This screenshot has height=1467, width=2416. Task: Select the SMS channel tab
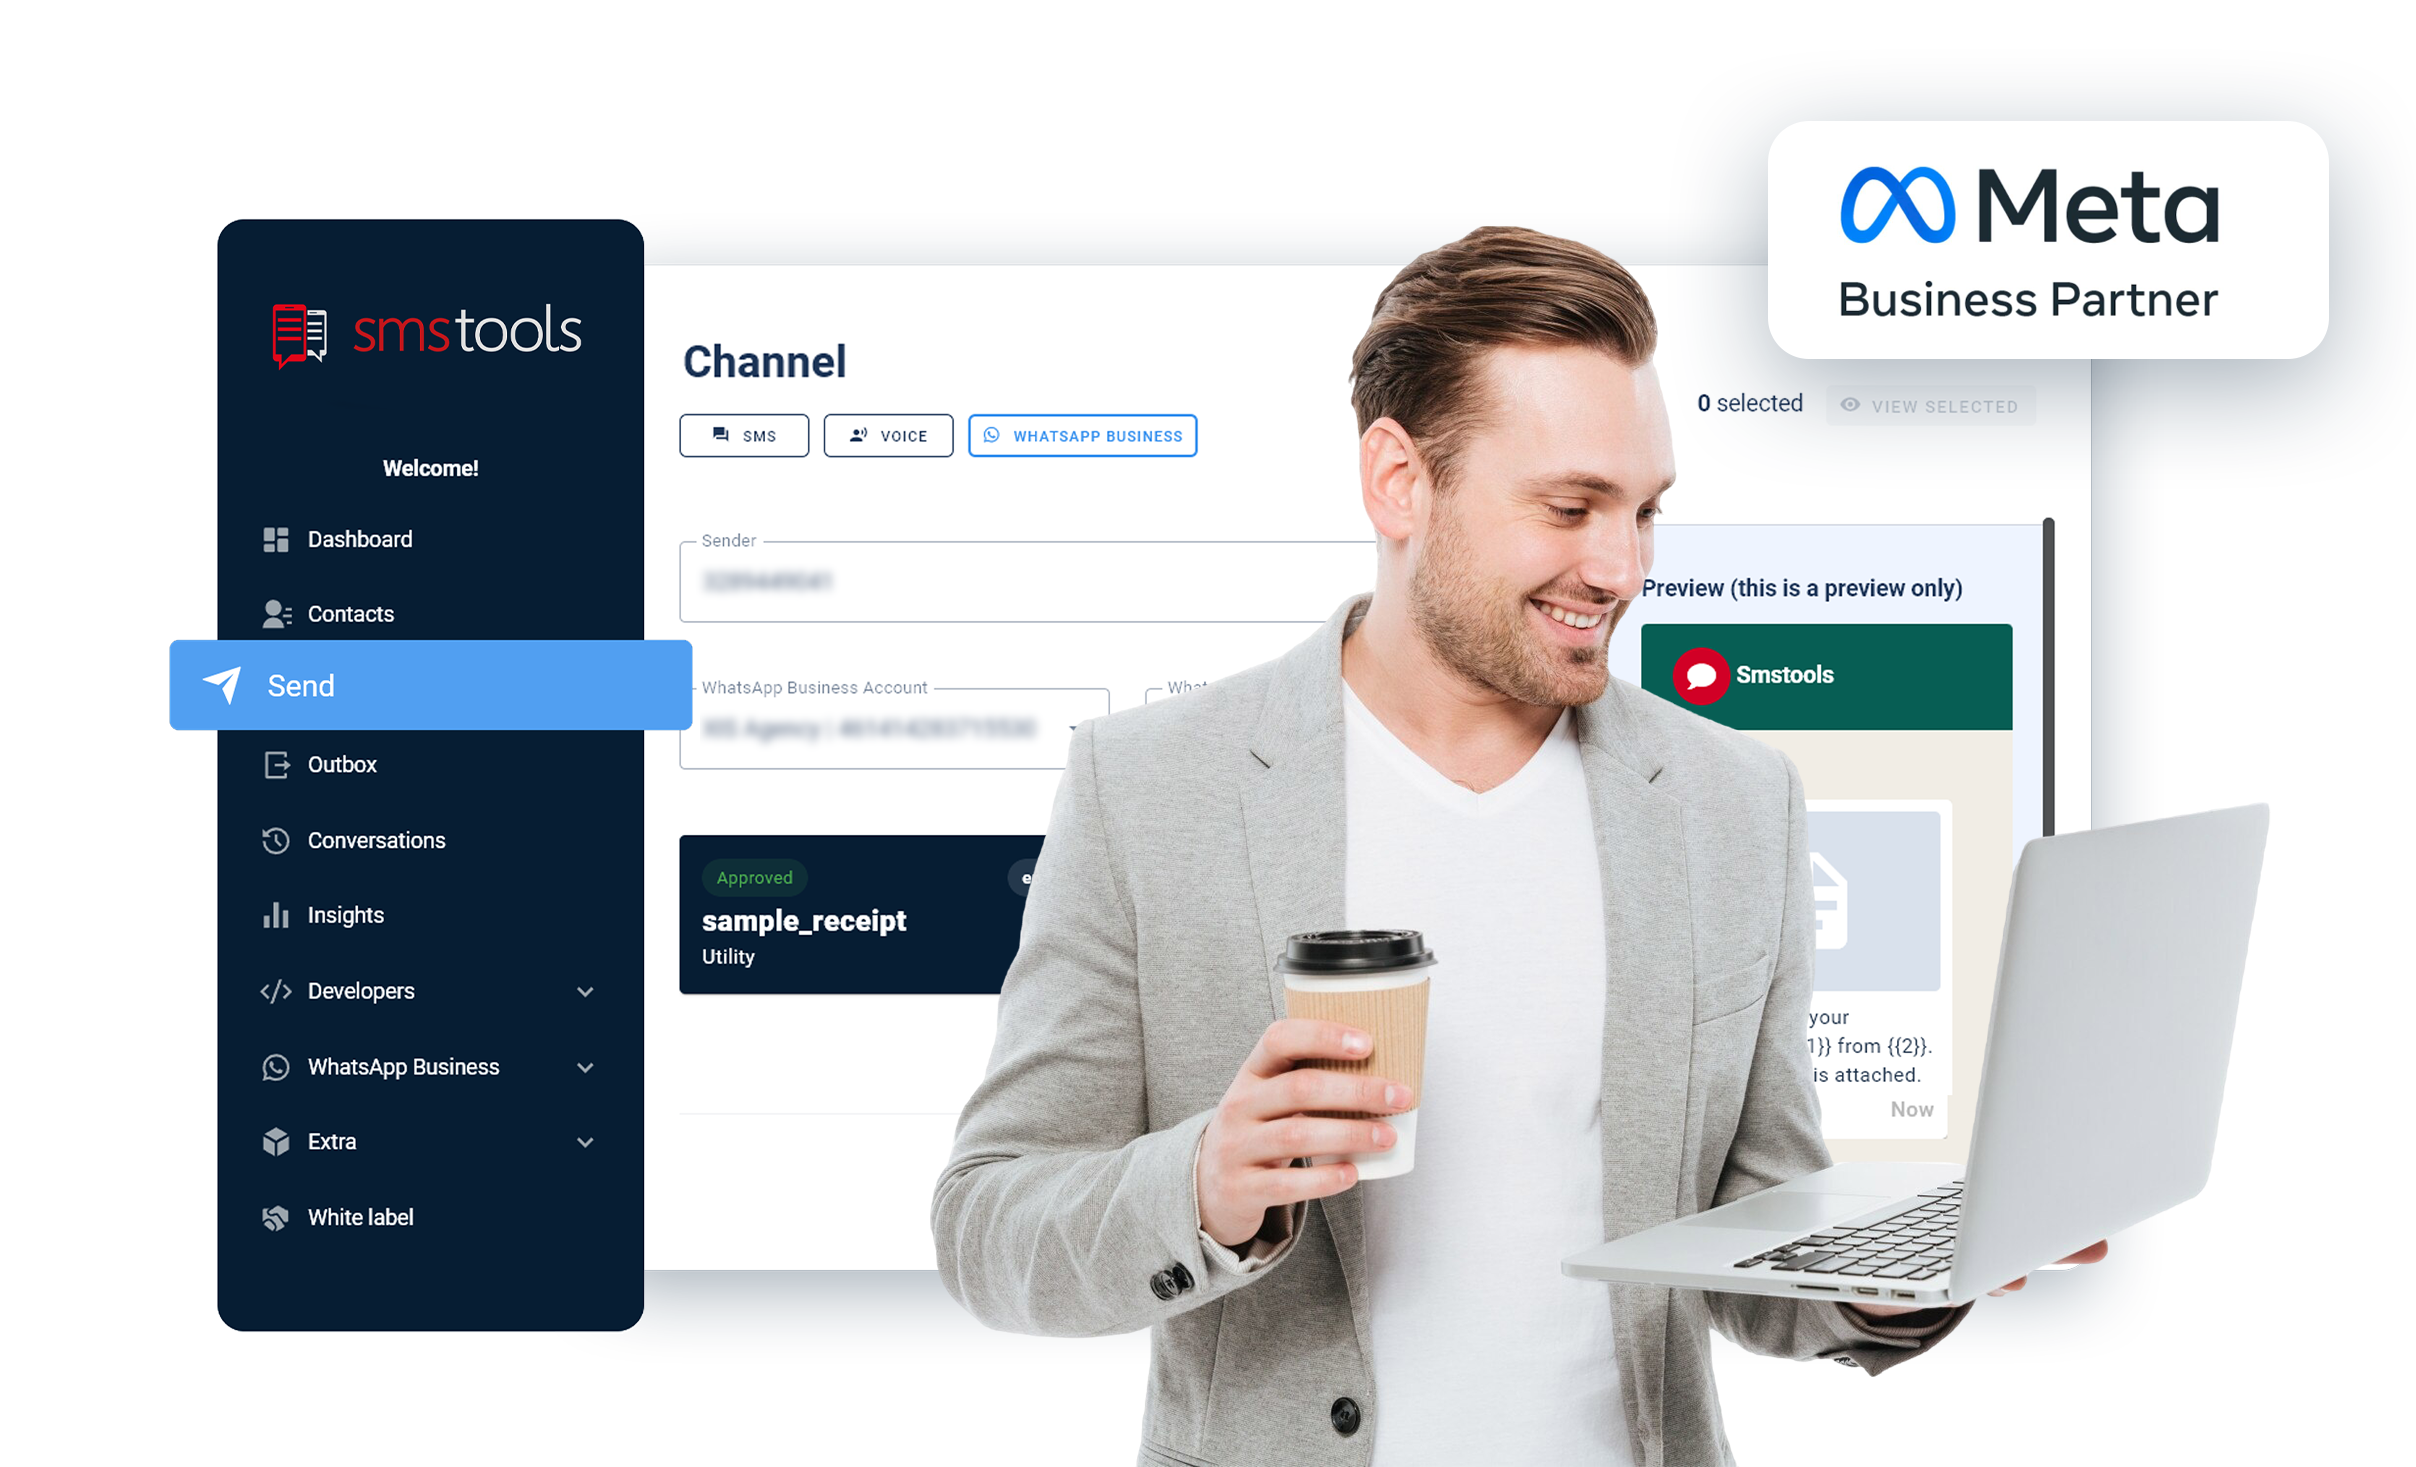[746, 433]
